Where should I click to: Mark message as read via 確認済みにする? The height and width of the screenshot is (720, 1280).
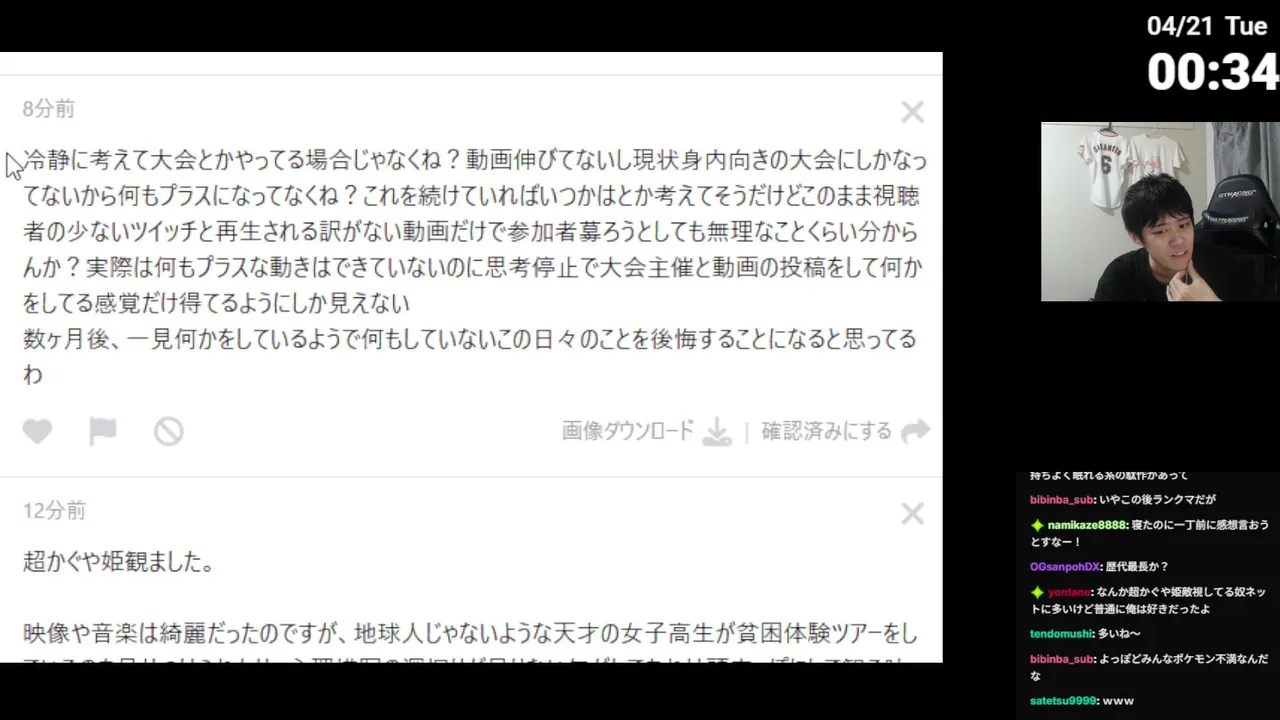[826, 431]
